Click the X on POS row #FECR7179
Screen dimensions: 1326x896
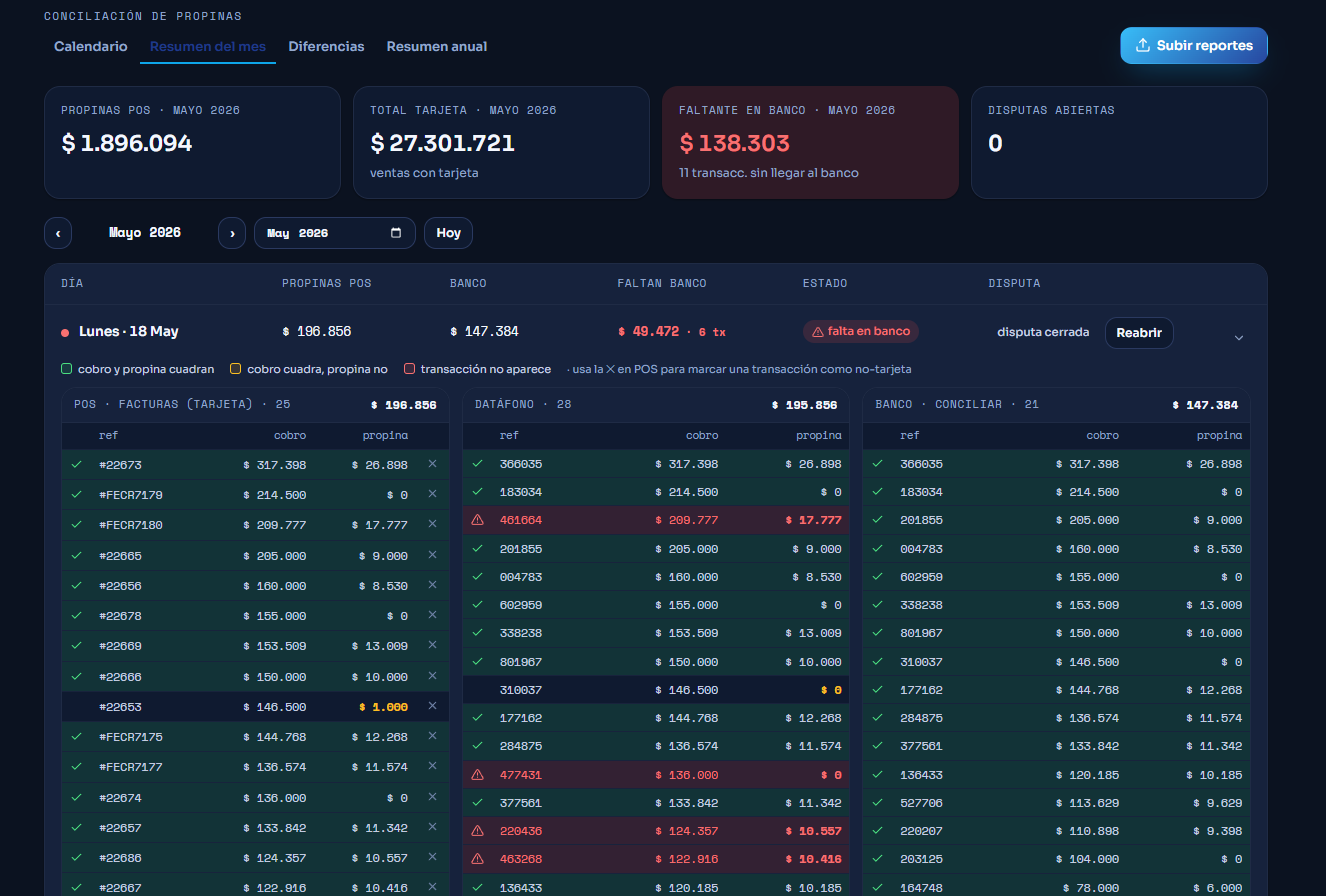(432, 494)
